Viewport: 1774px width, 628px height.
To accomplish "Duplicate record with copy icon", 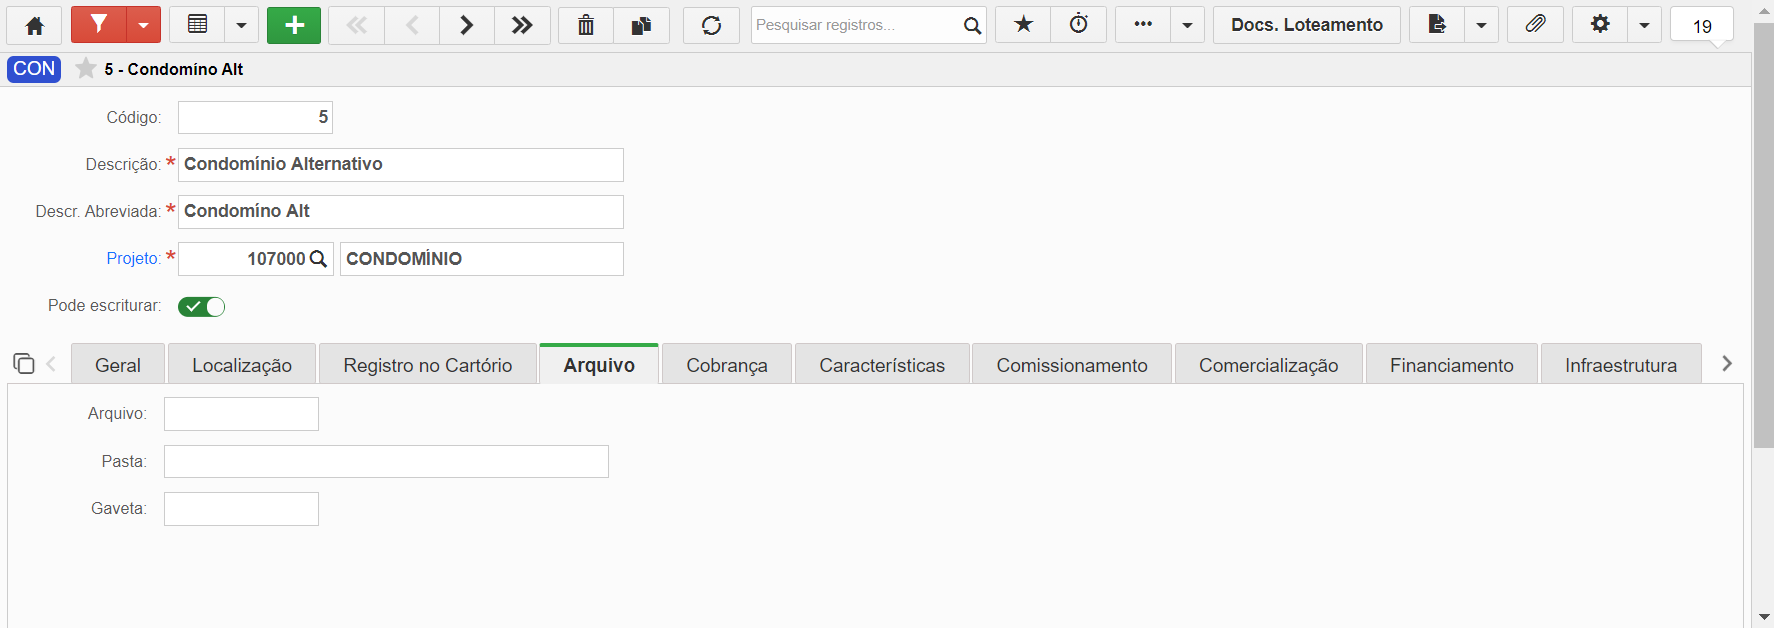I will pyautogui.click(x=641, y=25).
